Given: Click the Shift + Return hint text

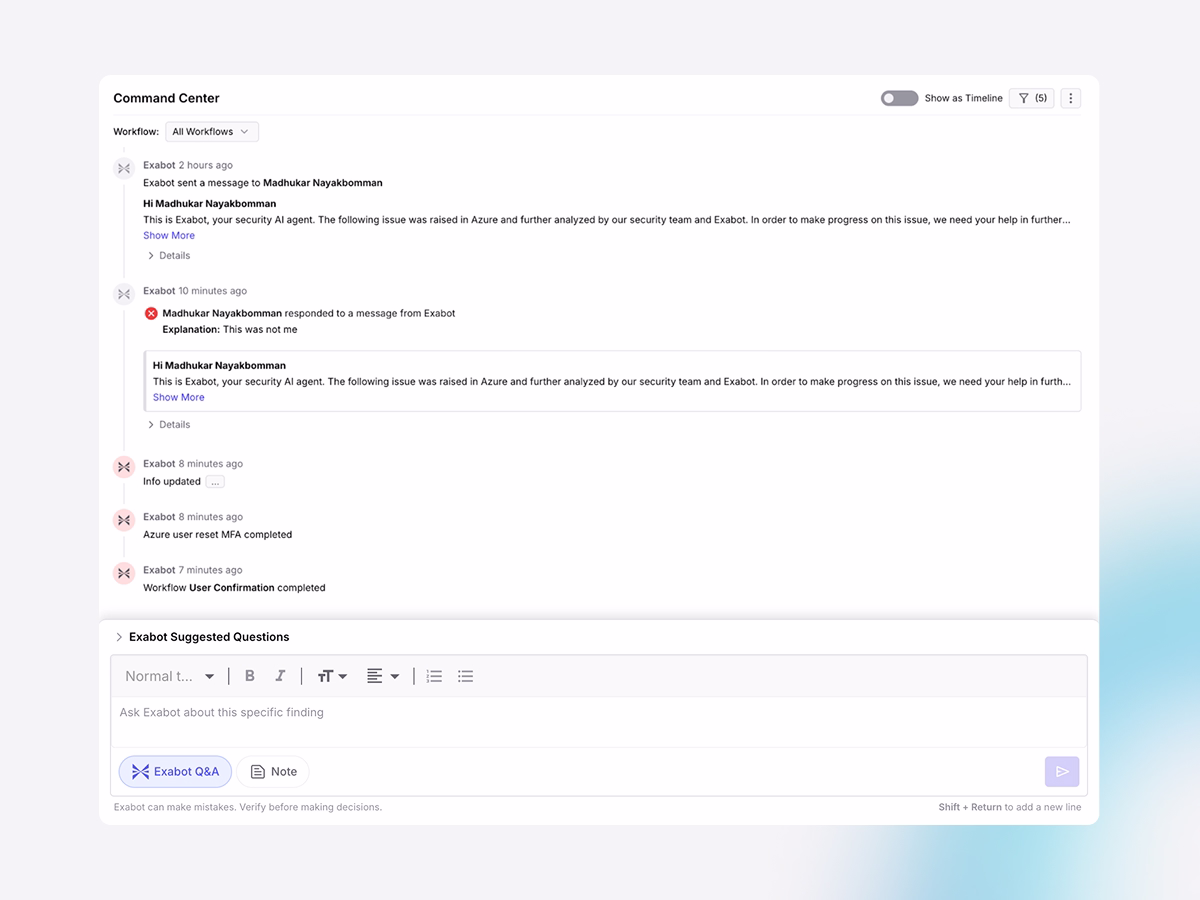Looking at the screenshot, I should (1010, 807).
